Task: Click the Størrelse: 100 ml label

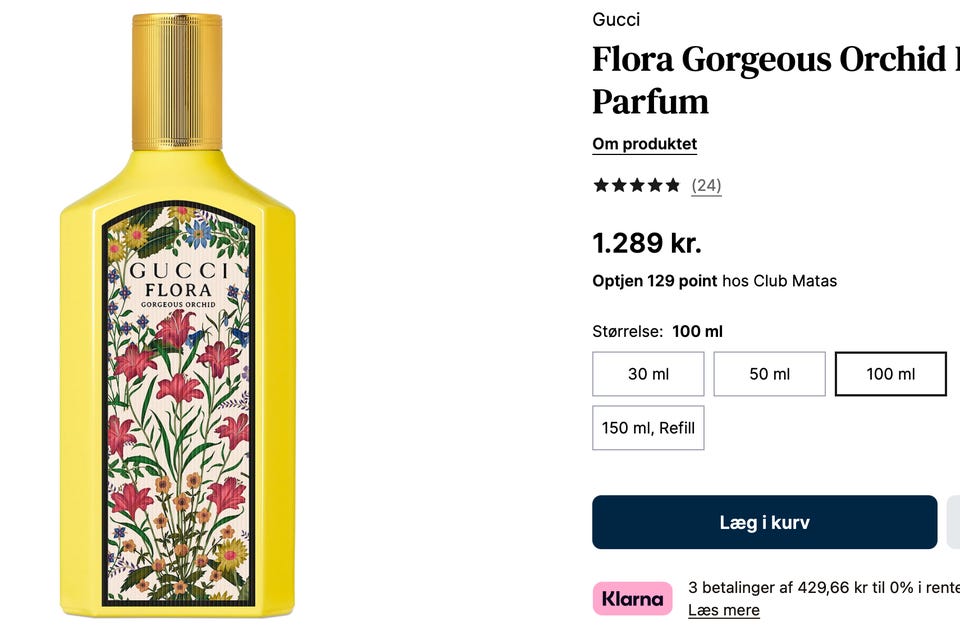Action: [x=657, y=331]
